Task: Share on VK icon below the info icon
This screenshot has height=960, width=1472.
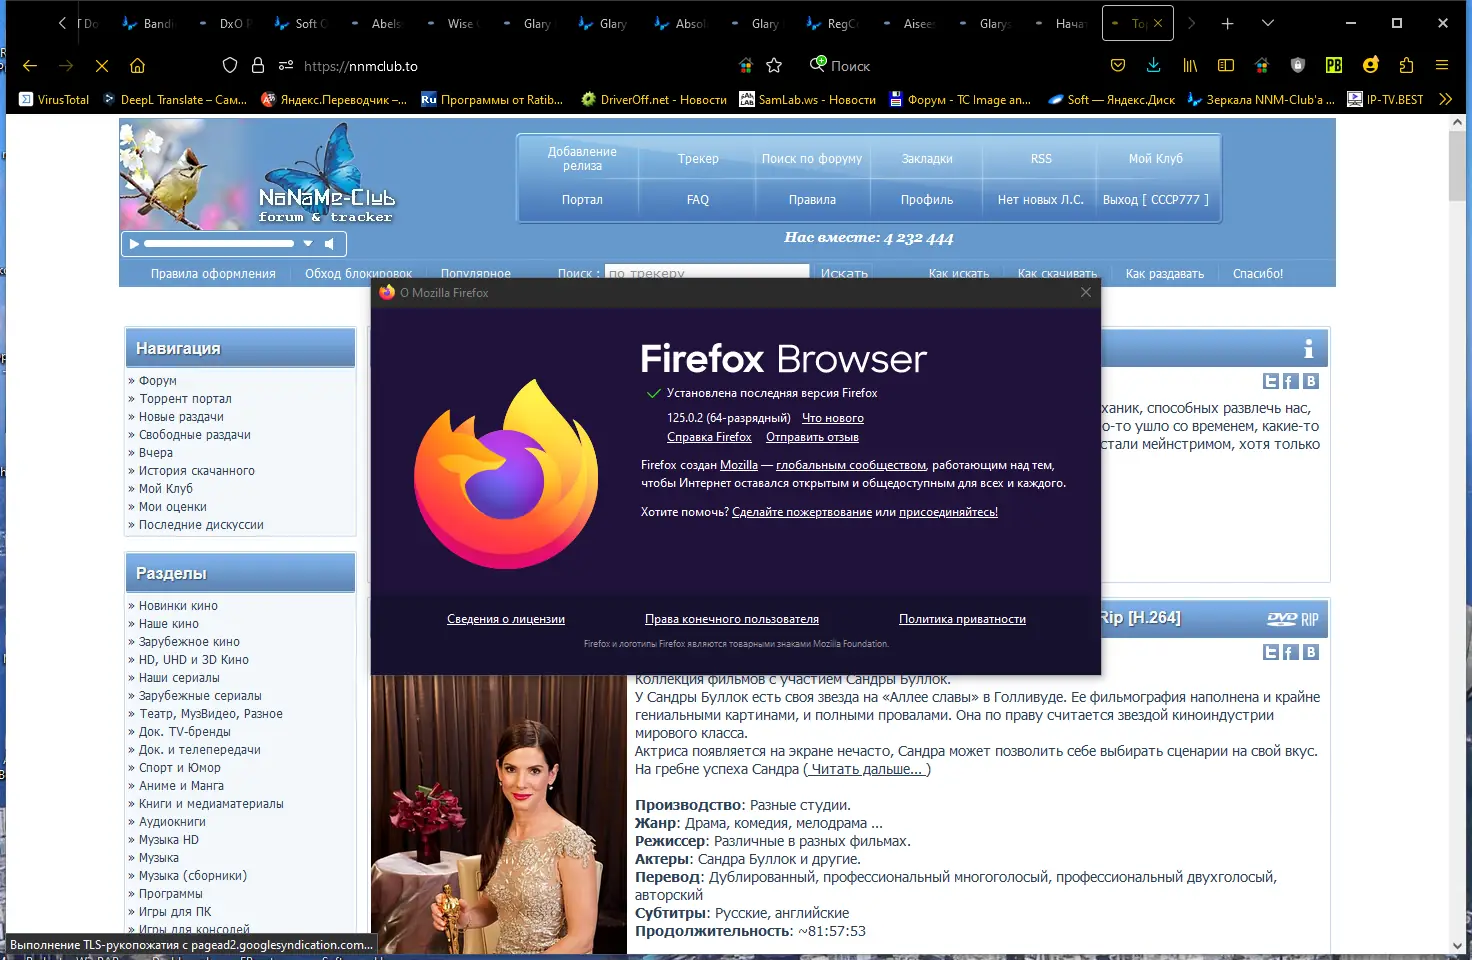Action: pos(1311,381)
